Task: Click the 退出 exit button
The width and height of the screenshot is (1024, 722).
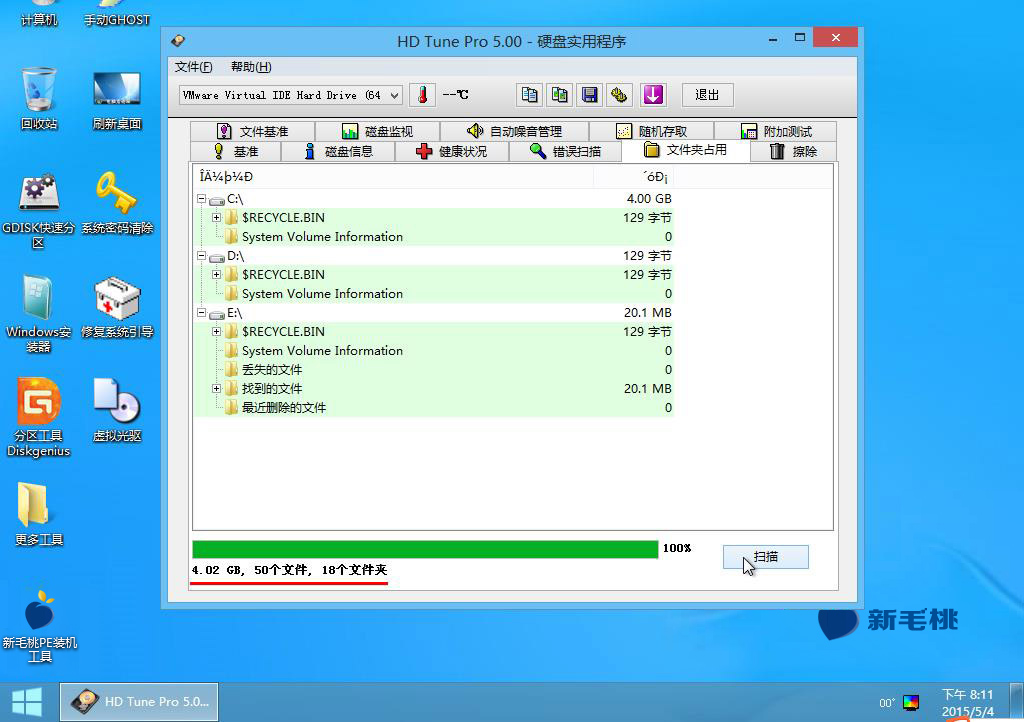Action: tap(707, 95)
